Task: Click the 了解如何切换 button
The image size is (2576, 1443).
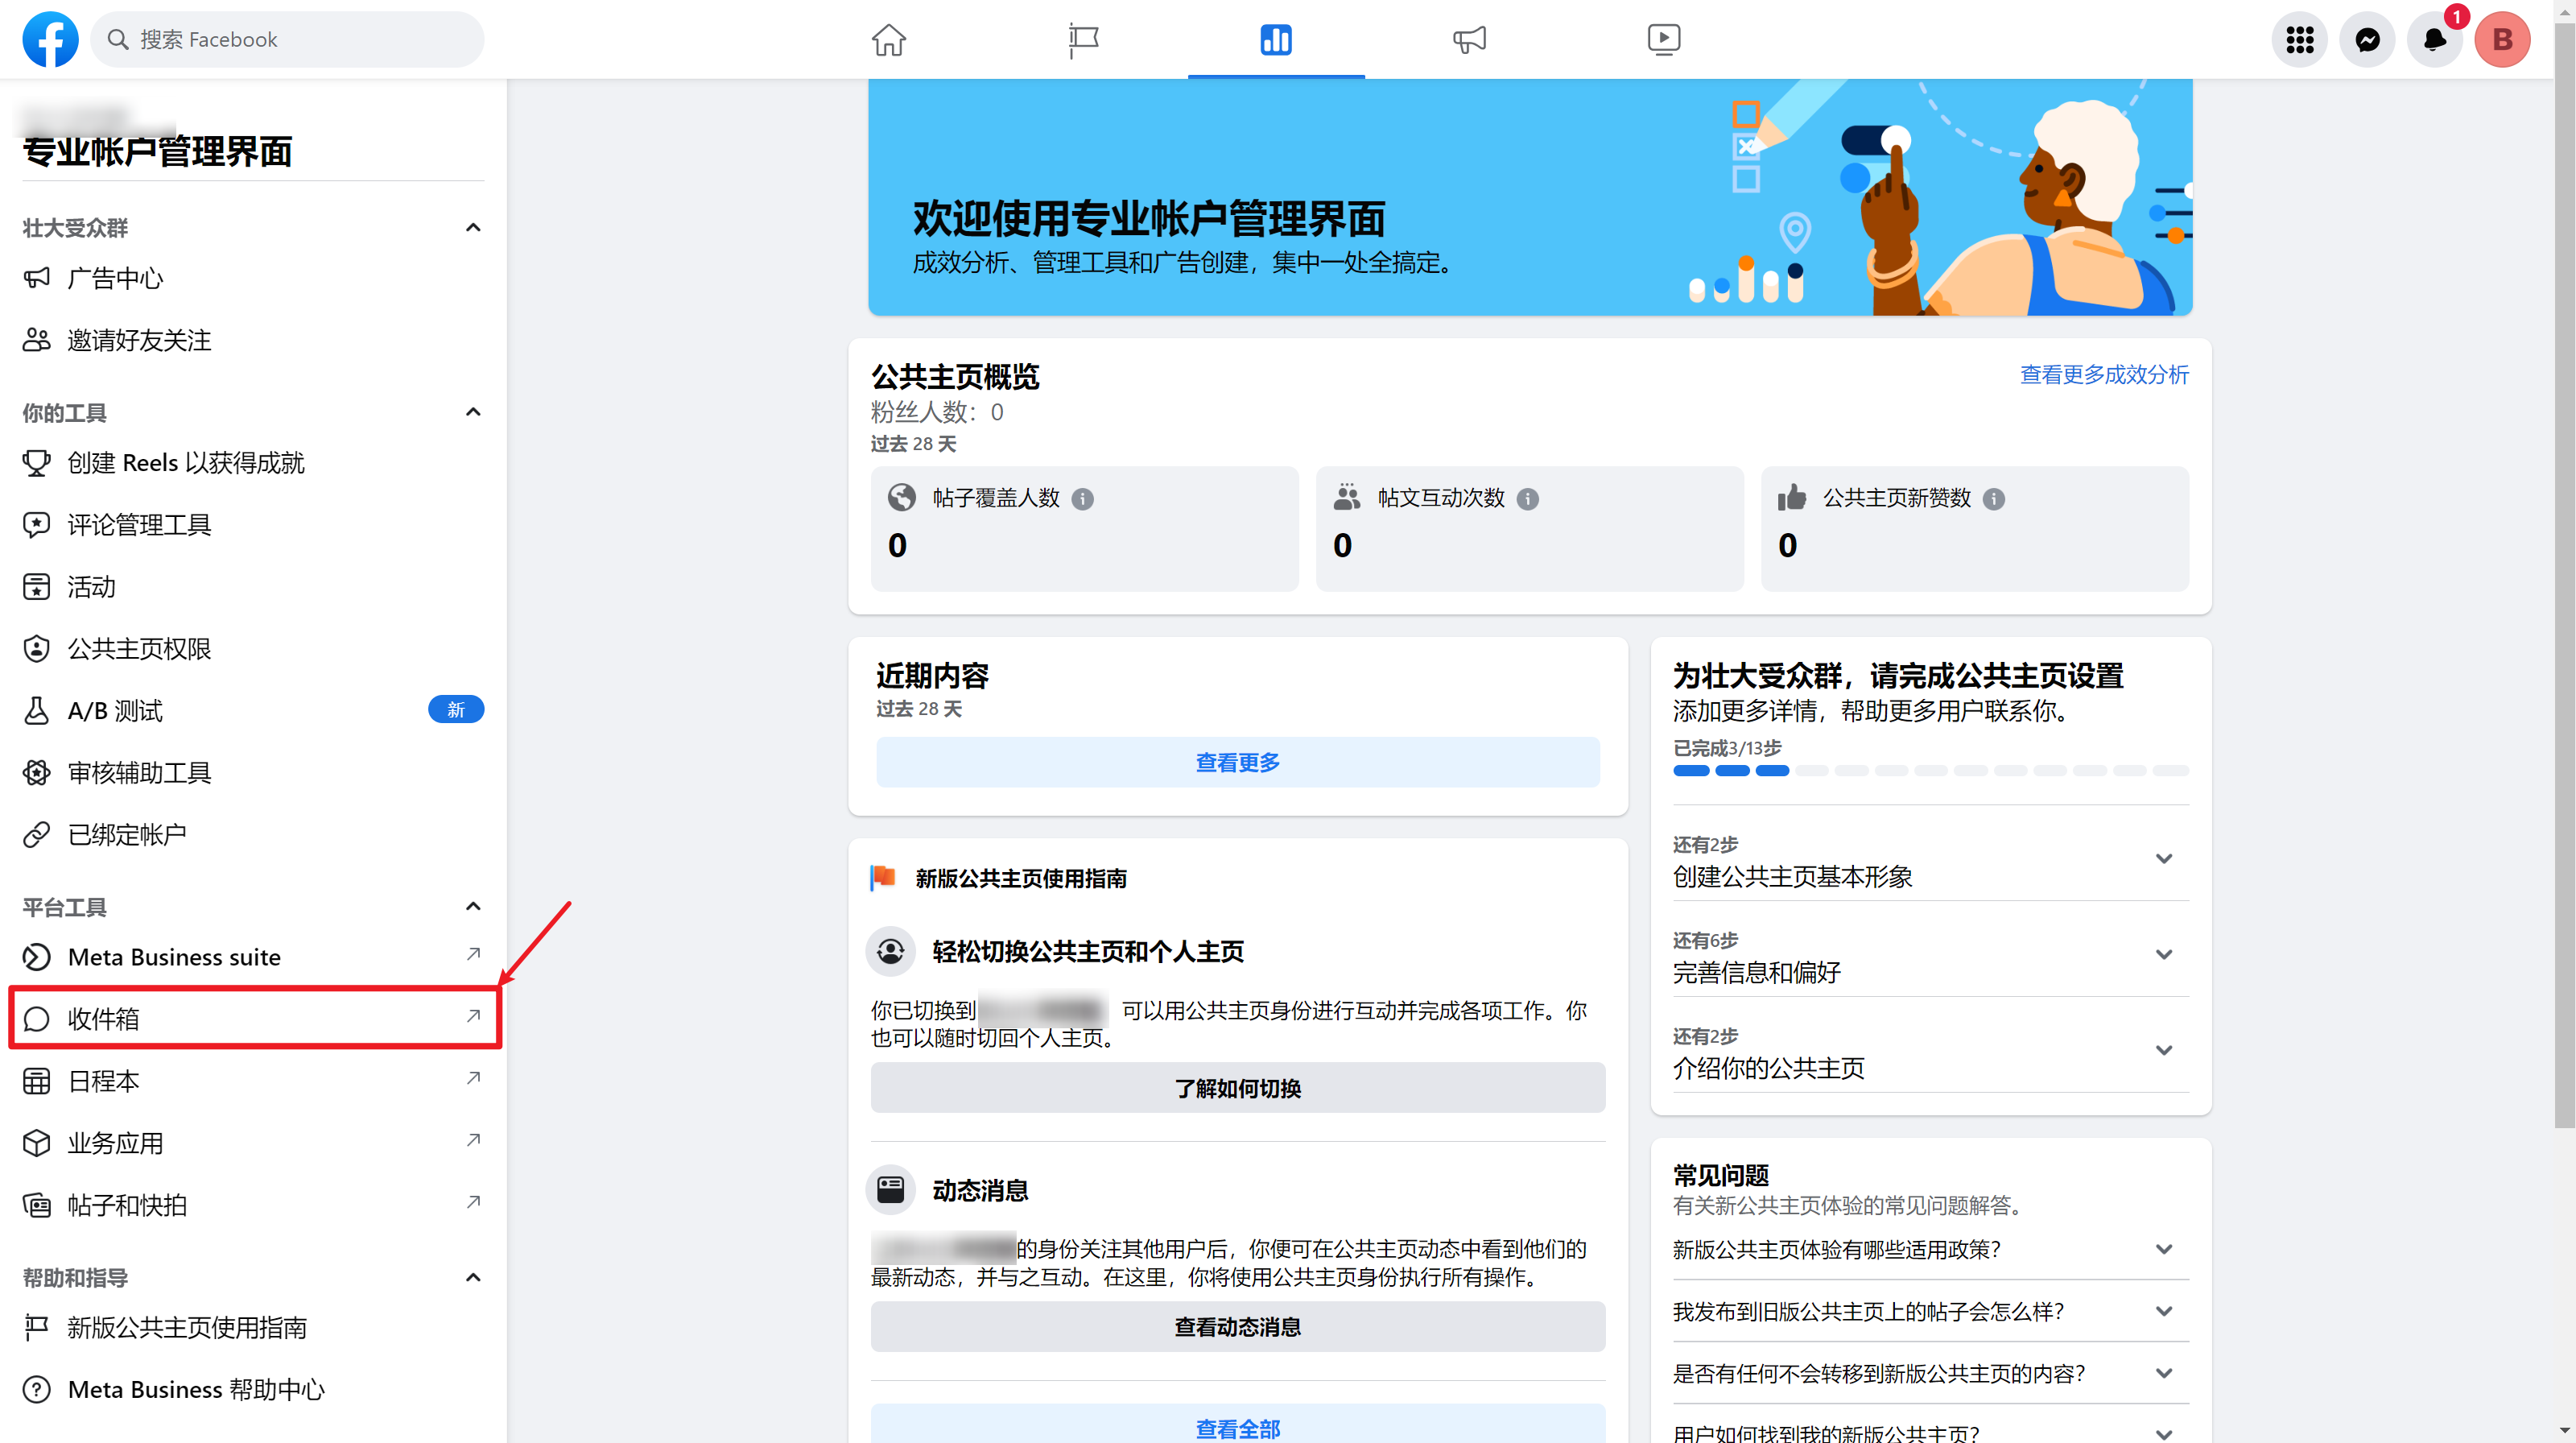Action: point(1237,1088)
